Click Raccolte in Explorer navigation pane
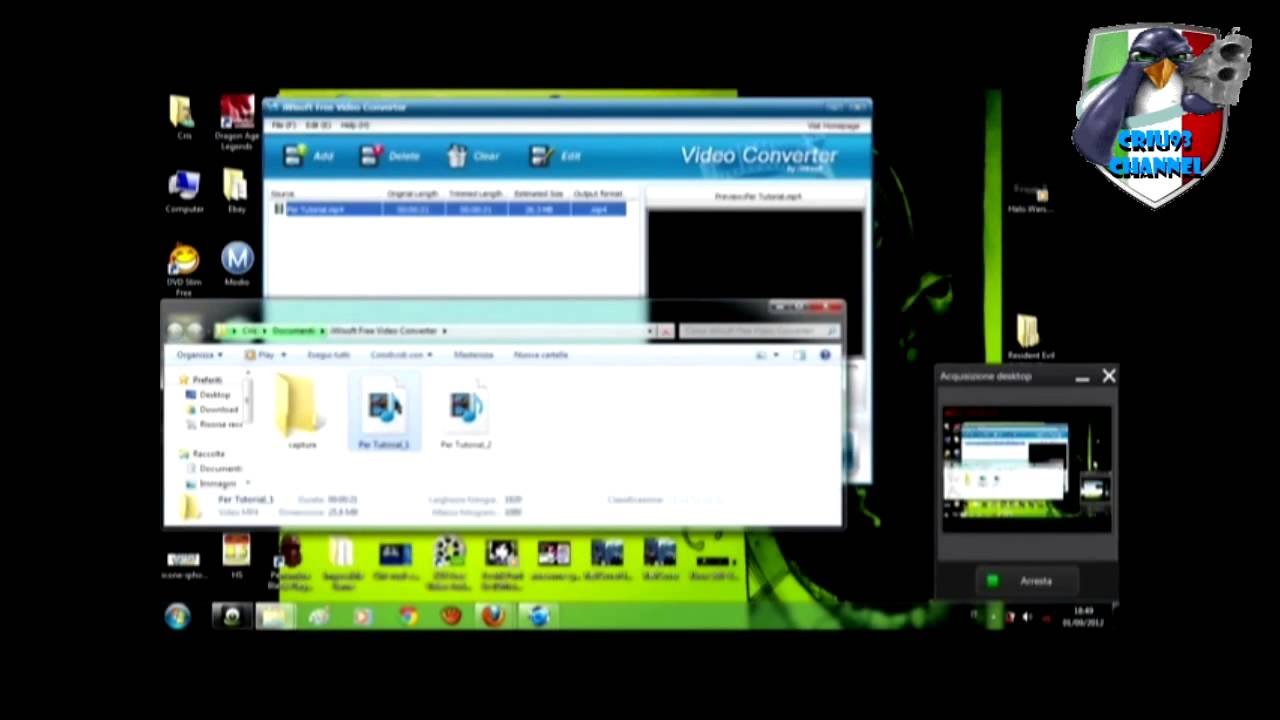 [x=208, y=454]
